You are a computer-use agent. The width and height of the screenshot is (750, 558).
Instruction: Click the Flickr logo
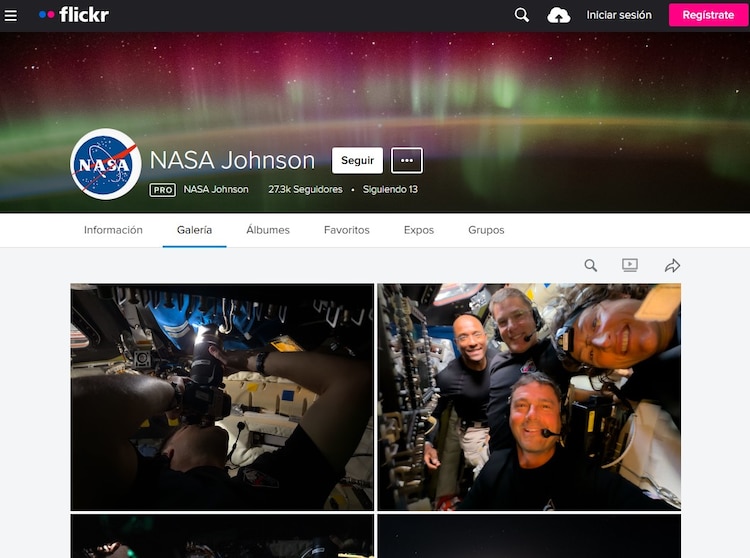tap(74, 15)
